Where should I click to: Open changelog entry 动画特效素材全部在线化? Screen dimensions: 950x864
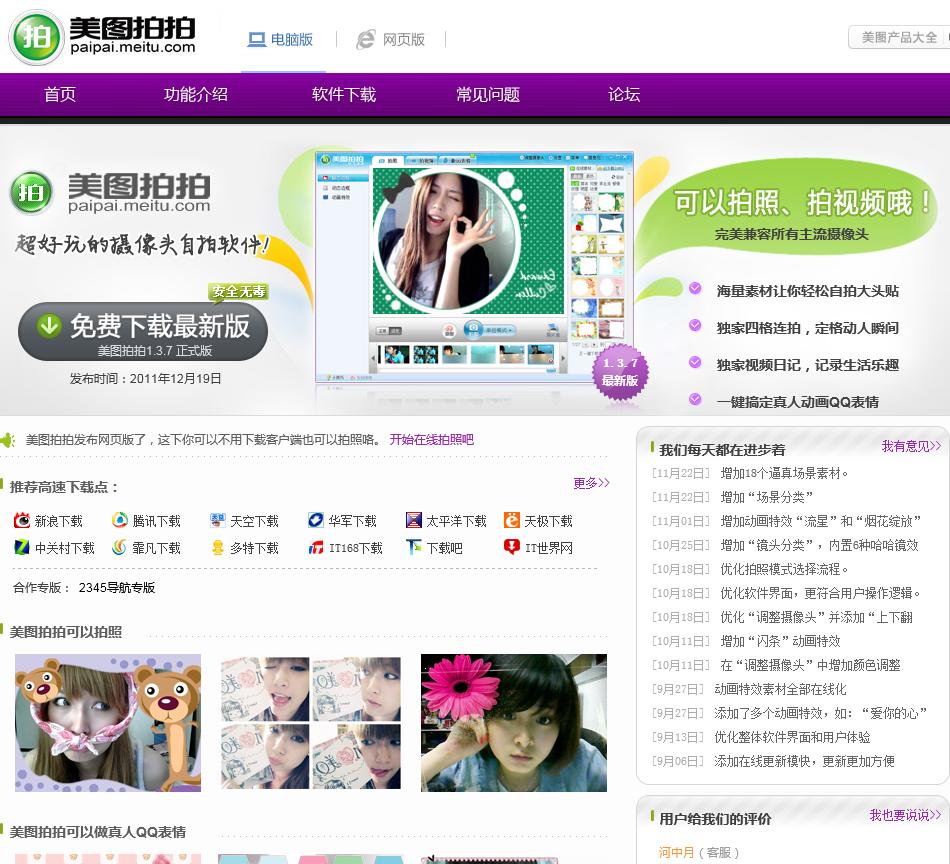(x=780, y=690)
